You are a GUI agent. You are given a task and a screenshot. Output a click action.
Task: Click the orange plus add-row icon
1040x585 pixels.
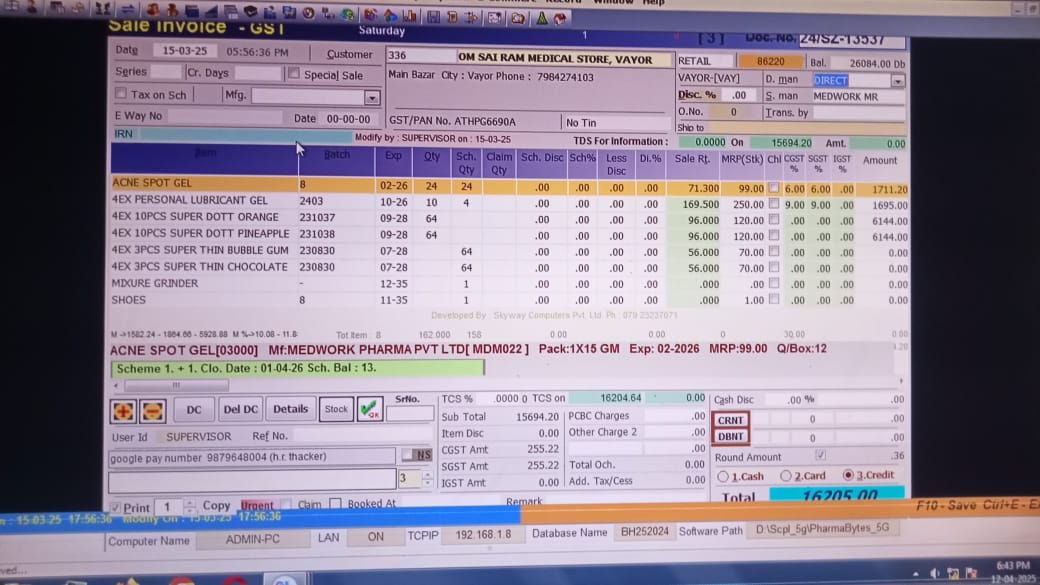click(124, 409)
